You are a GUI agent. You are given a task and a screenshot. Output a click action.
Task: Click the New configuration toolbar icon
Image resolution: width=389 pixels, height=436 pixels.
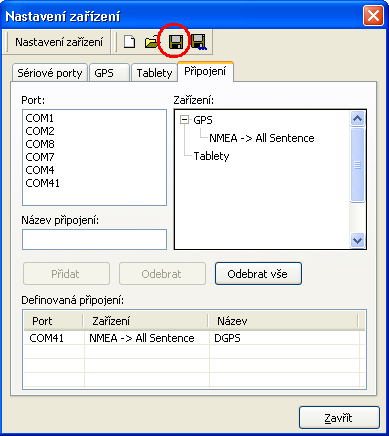pyautogui.click(x=129, y=42)
